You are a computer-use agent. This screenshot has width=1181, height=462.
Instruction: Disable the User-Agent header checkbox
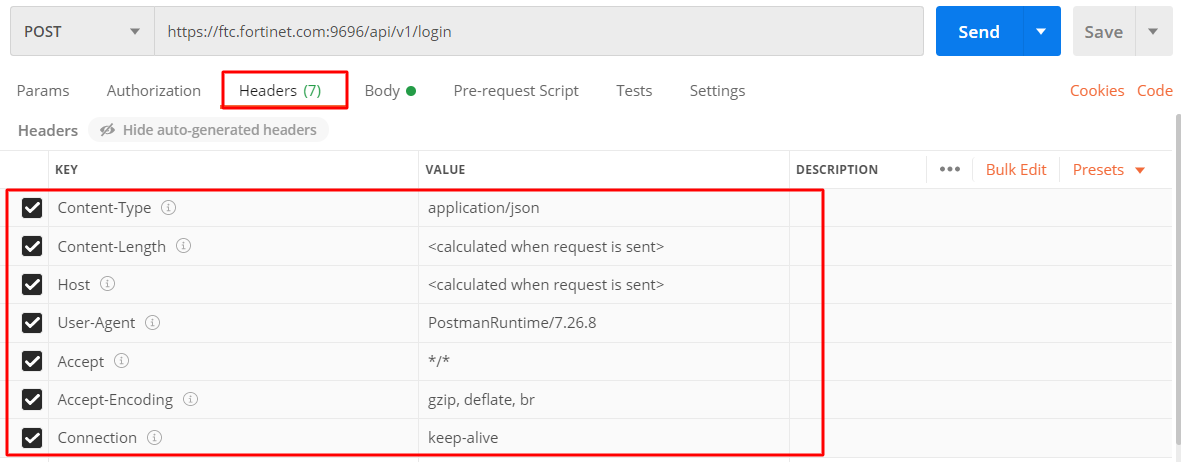(x=32, y=323)
